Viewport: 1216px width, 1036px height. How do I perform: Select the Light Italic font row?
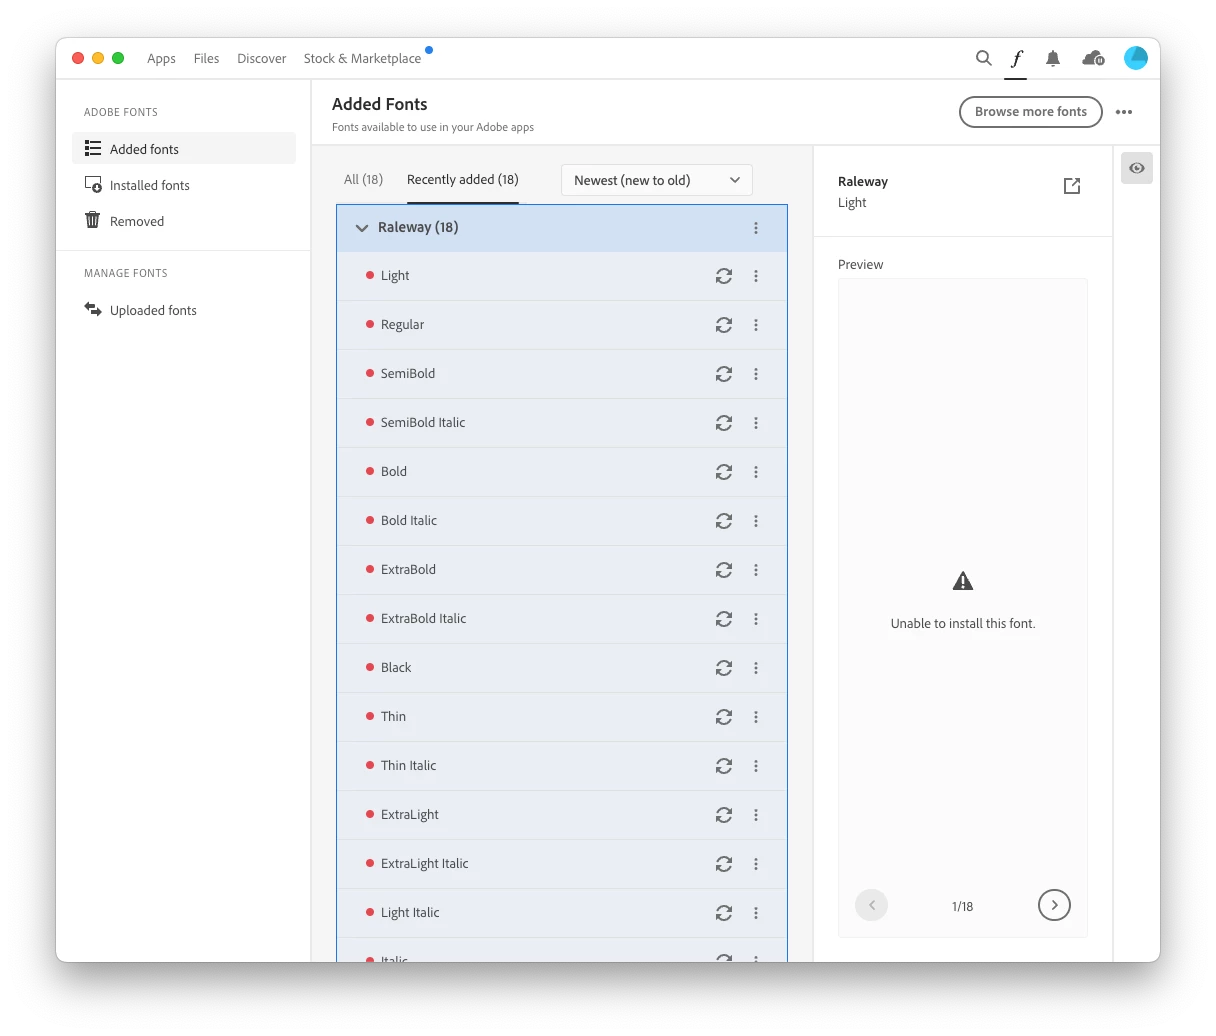pos(562,913)
